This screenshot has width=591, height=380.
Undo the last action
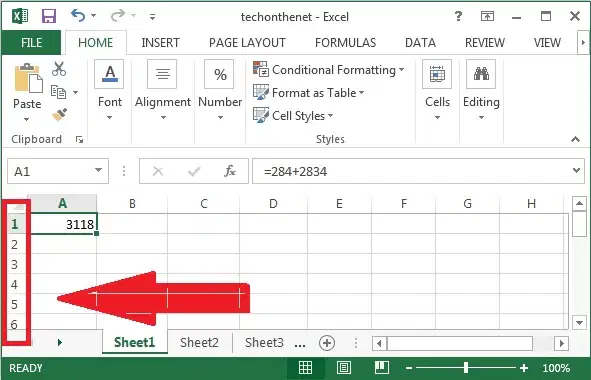pos(78,15)
